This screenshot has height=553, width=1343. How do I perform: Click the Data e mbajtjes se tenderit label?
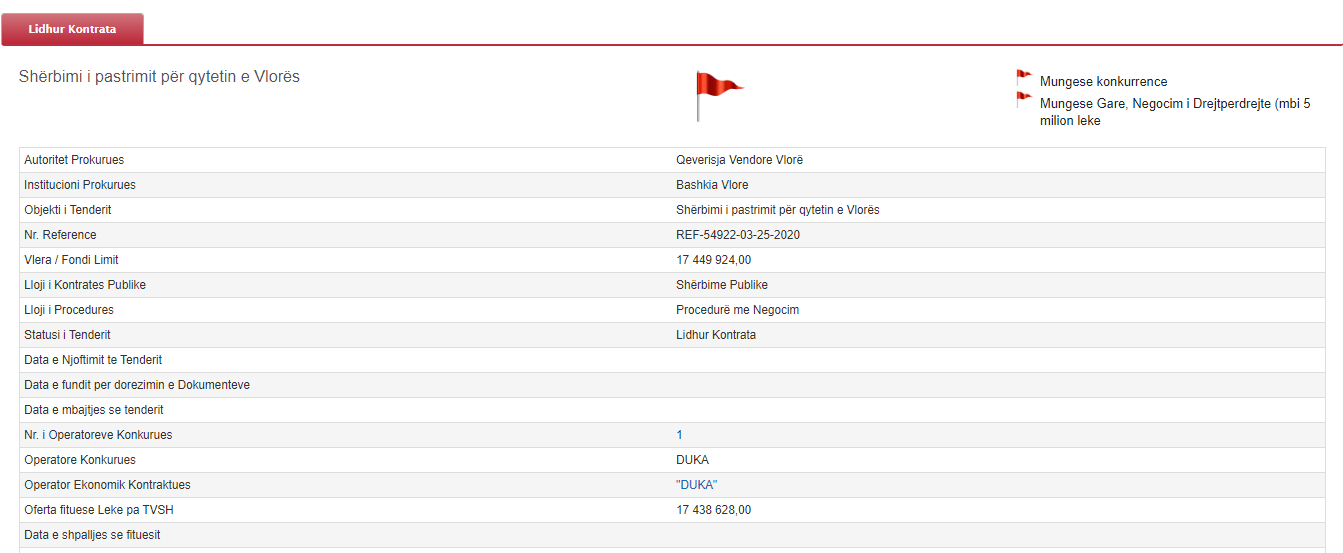94,410
